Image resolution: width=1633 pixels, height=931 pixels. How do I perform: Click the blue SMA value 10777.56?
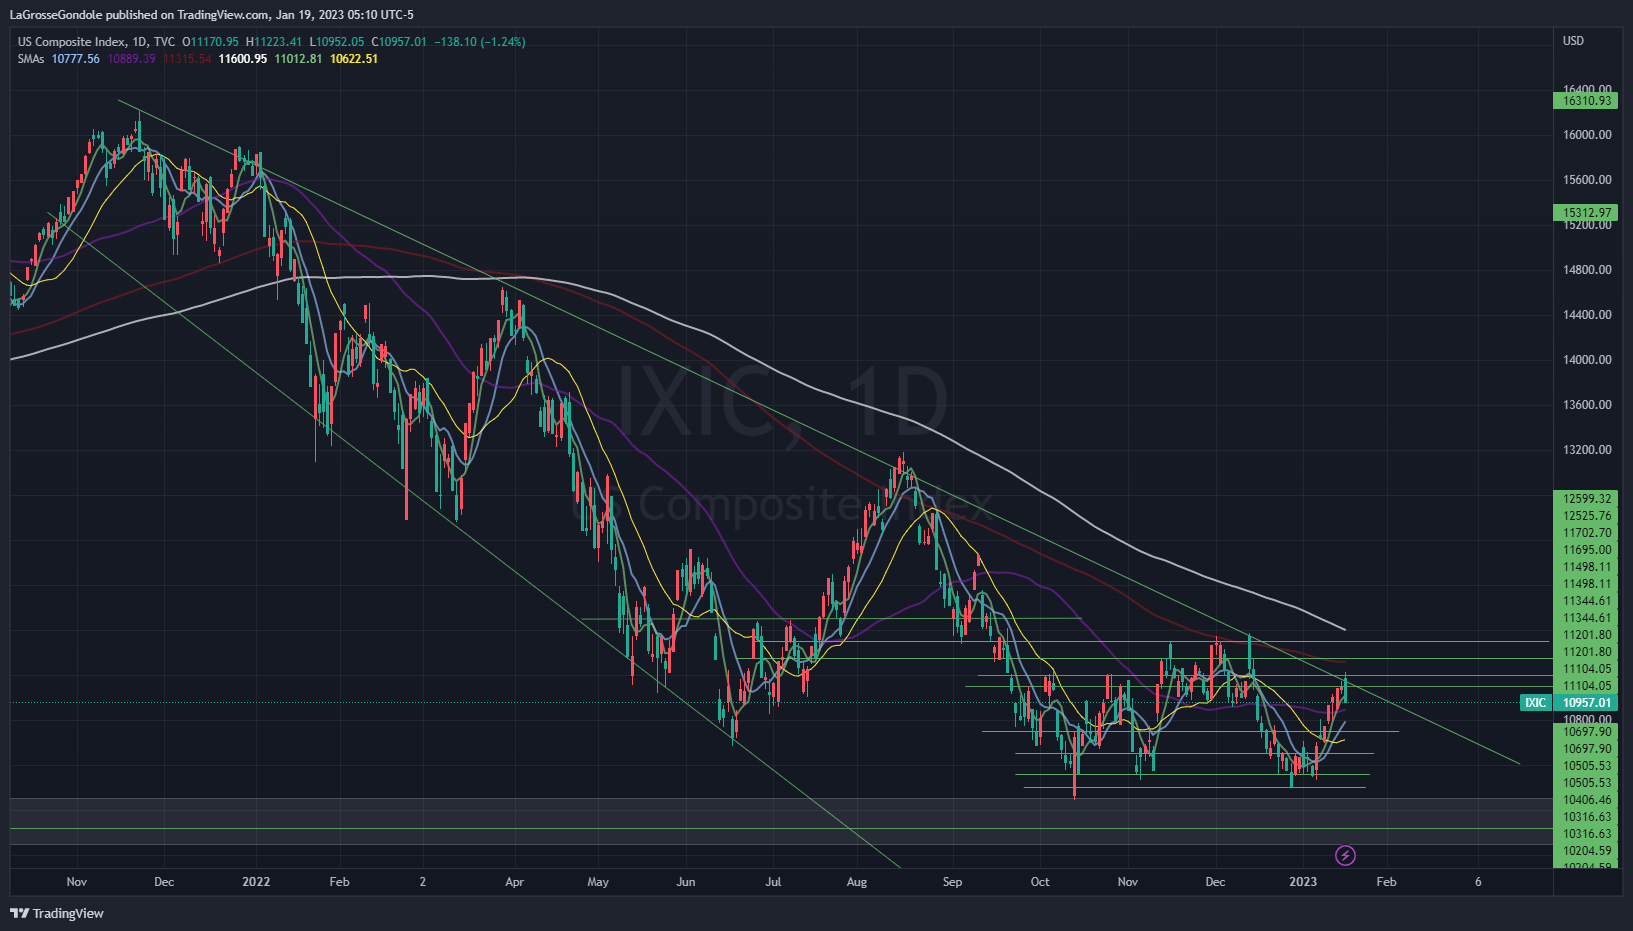76,59
